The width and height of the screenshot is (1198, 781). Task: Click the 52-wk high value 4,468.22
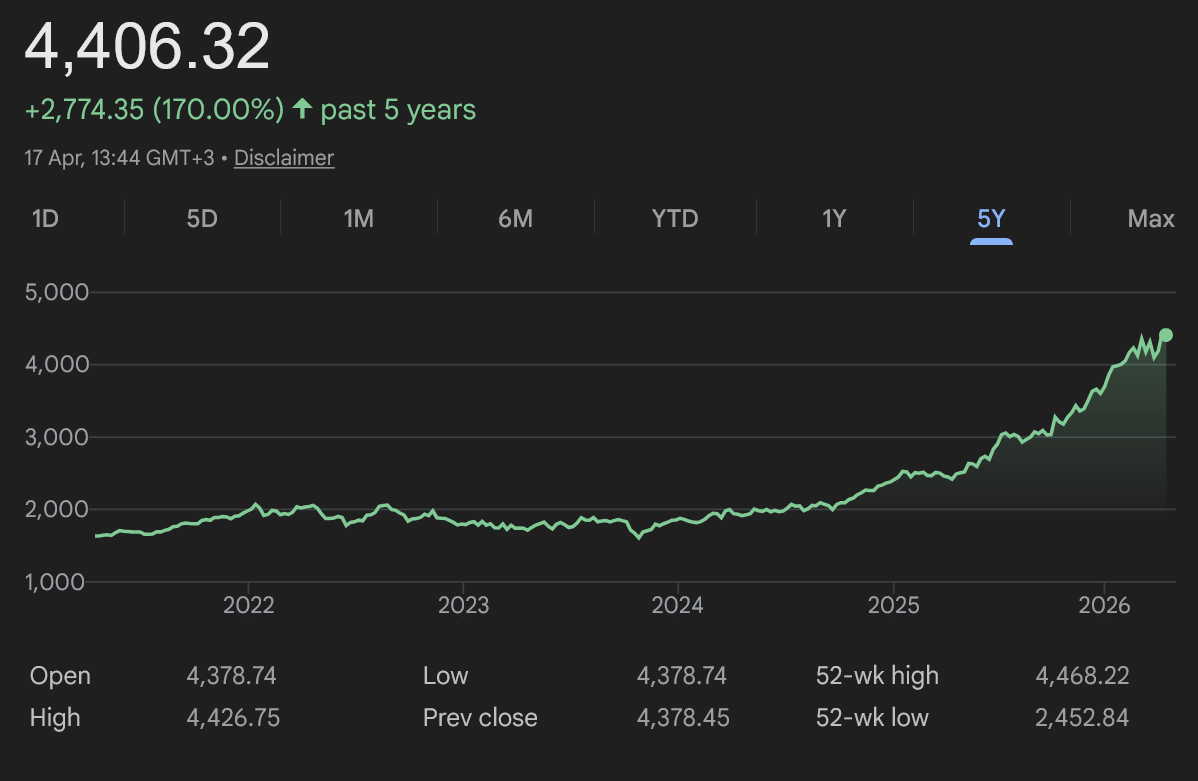coord(1082,676)
